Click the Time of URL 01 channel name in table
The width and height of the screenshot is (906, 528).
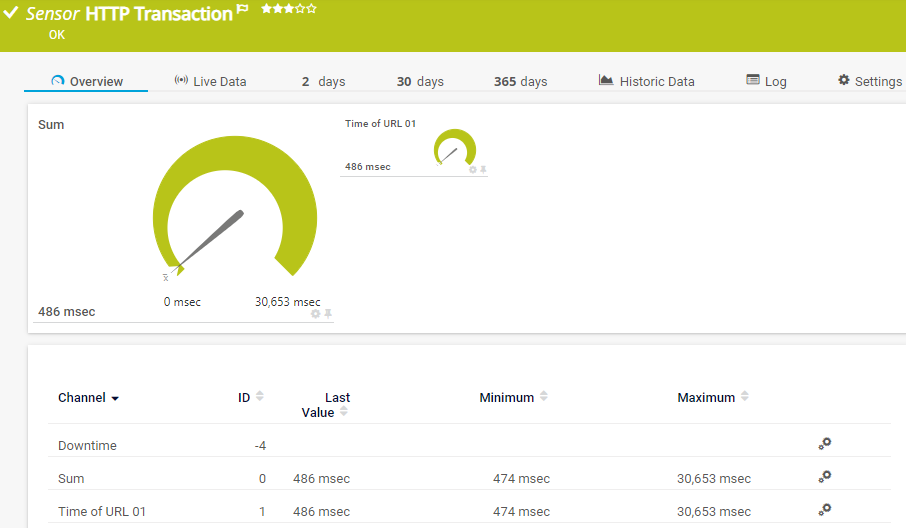tap(102, 511)
